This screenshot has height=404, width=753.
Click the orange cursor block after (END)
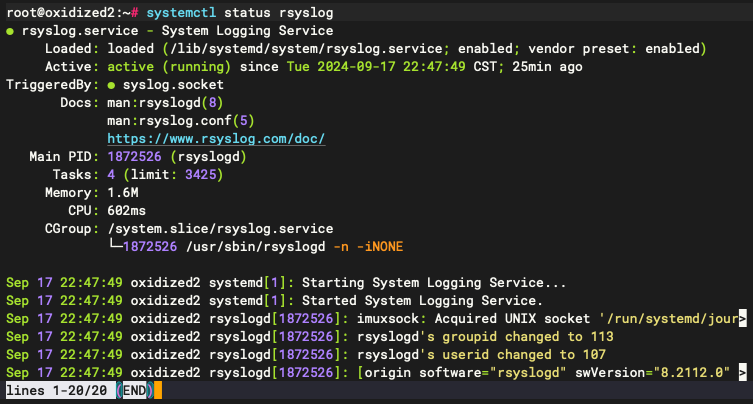click(x=158, y=390)
